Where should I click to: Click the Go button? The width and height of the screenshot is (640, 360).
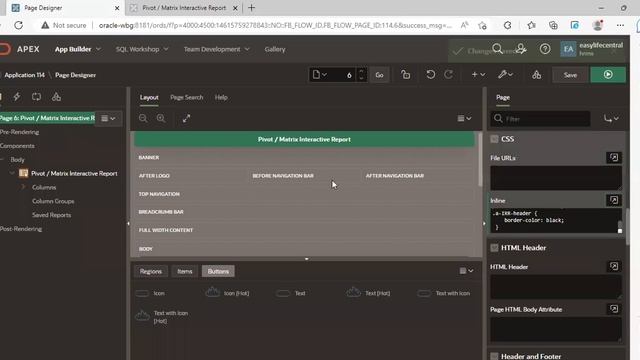pos(379,75)
